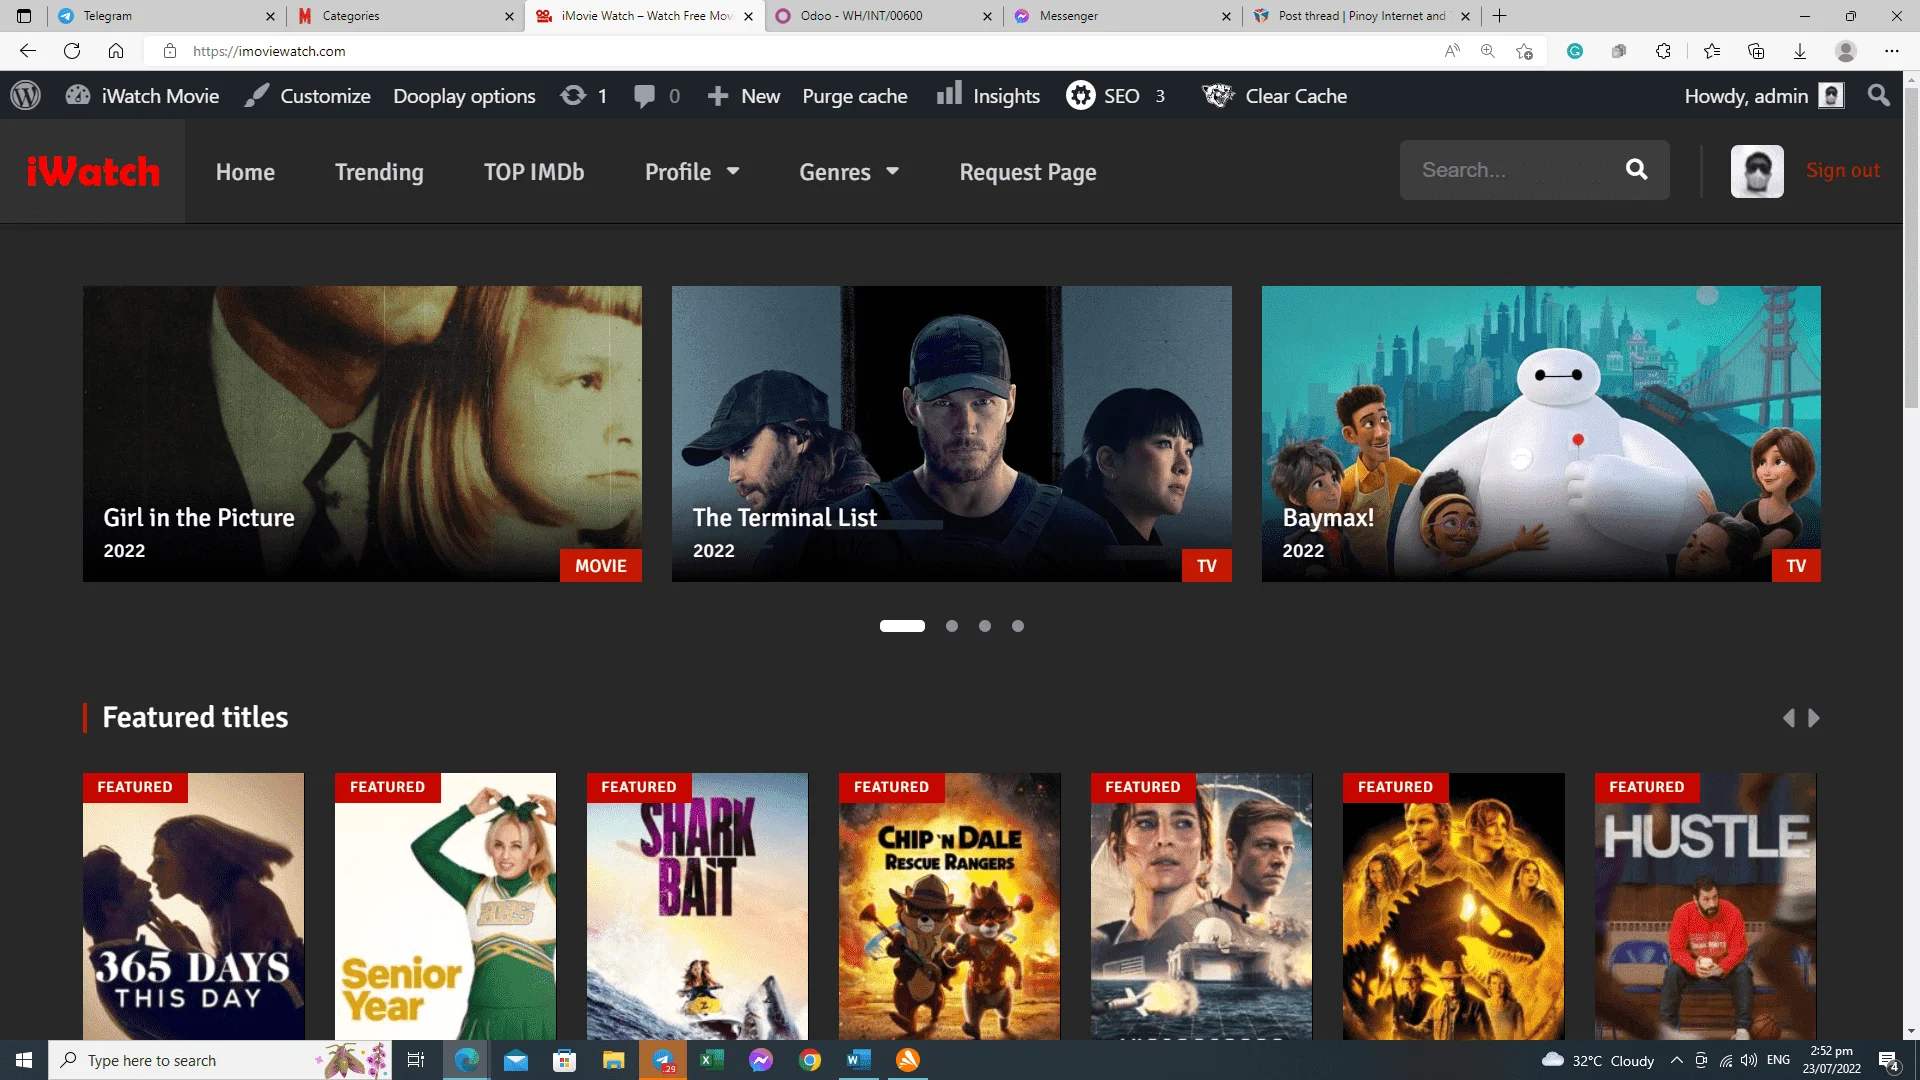Click the Sign out link
Image resolution: width=1920 pixels, height=1080 pixels.
tap(1843, 170)
